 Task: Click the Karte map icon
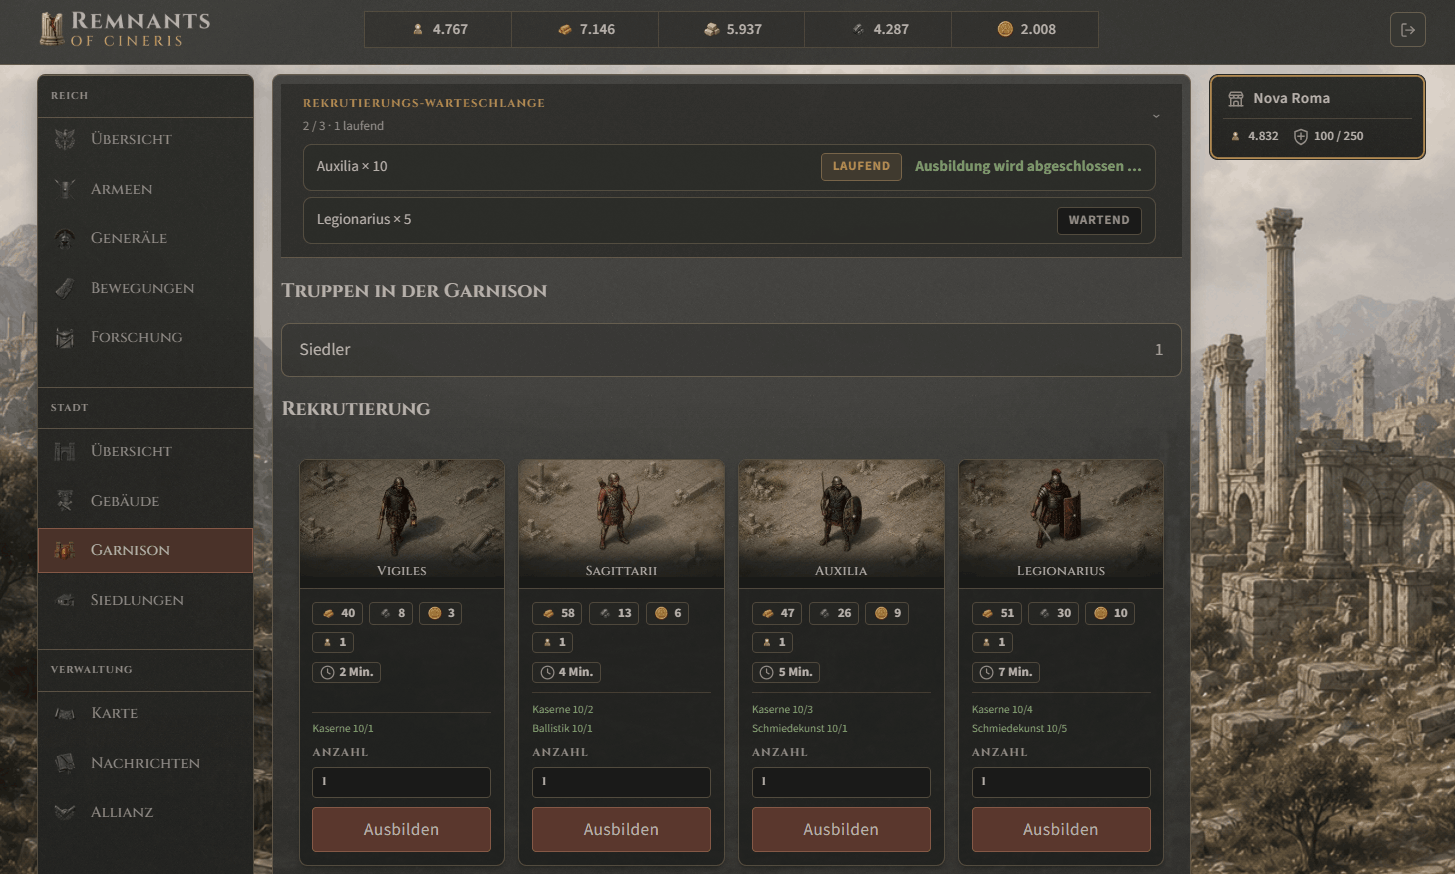click(65, 713)
